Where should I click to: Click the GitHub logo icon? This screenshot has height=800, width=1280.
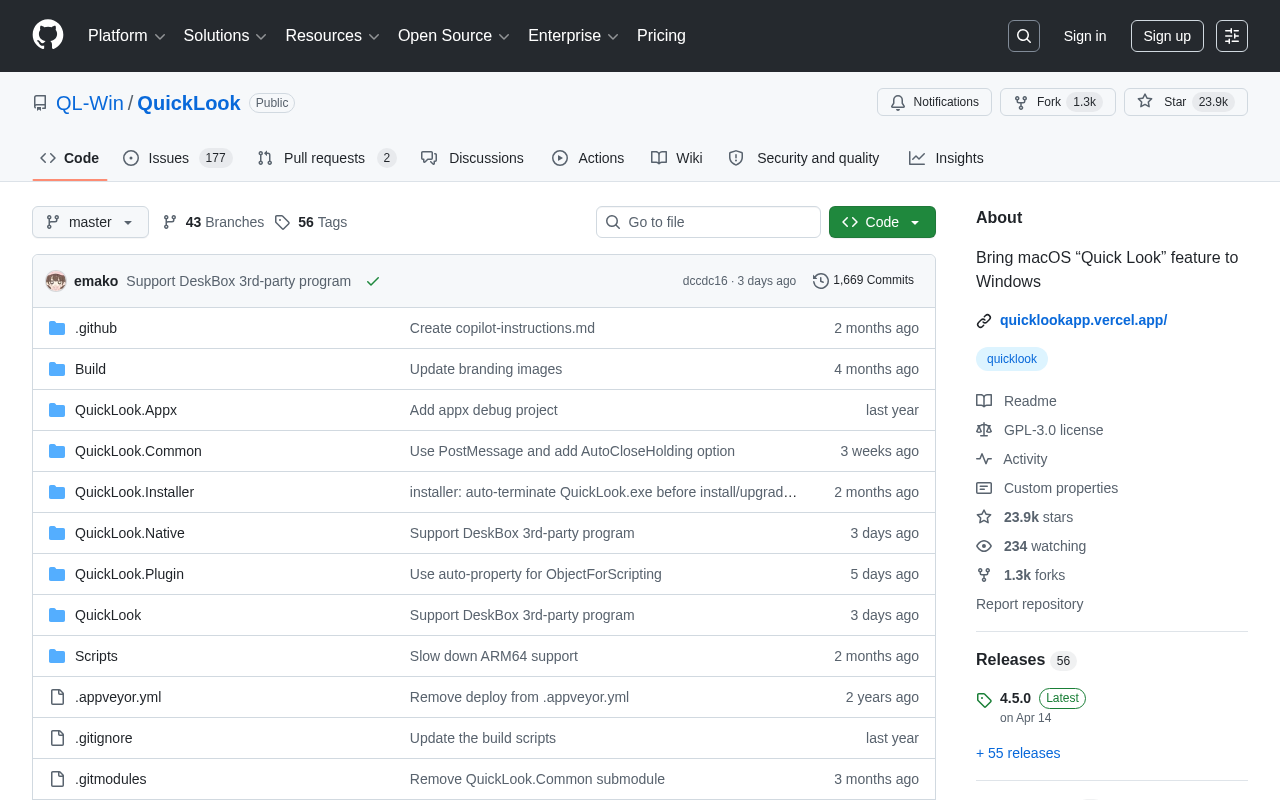tap(48, 35)
